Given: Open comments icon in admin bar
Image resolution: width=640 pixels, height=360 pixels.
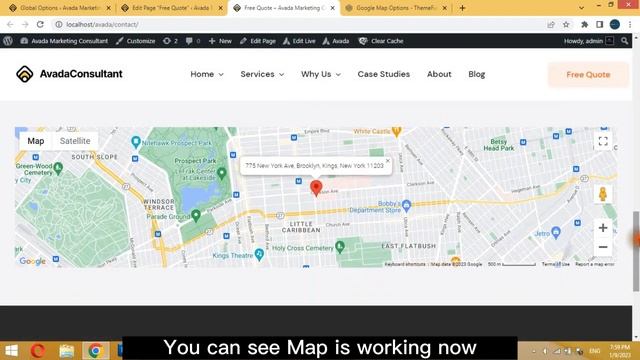Looking at the screenshot, I should 193,41.
